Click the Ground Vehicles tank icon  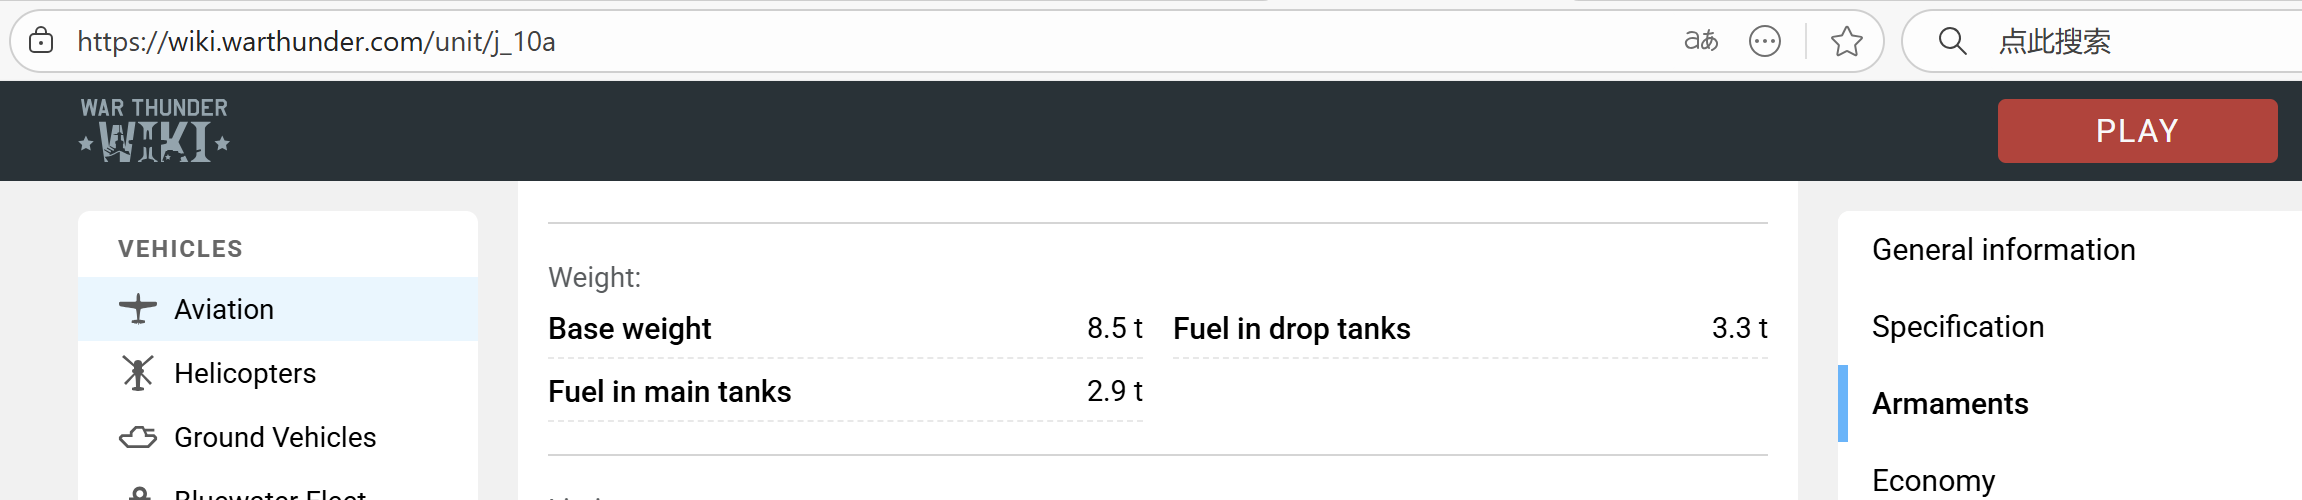click(x=138, y=437)
